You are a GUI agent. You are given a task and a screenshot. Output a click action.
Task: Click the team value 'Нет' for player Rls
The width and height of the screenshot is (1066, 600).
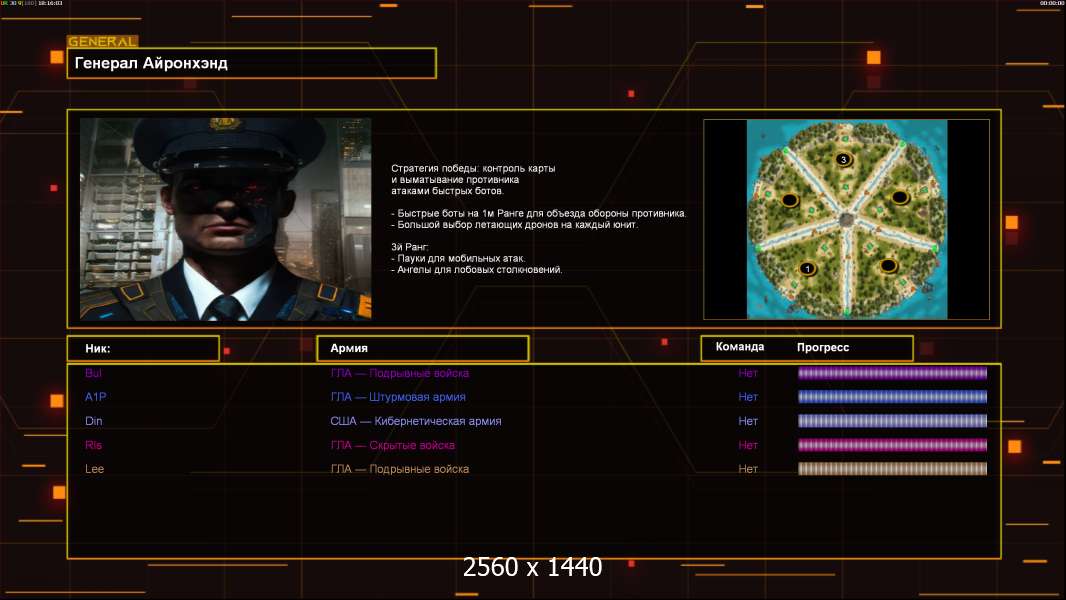pos(748,445)
